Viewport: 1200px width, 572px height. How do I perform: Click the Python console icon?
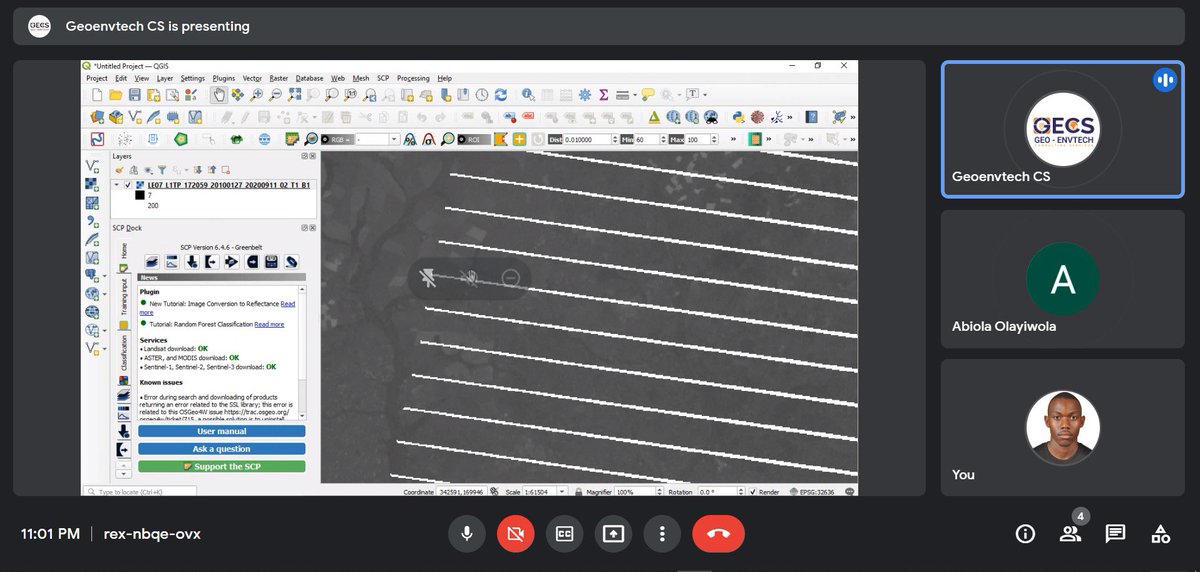[x=738, y=117]
